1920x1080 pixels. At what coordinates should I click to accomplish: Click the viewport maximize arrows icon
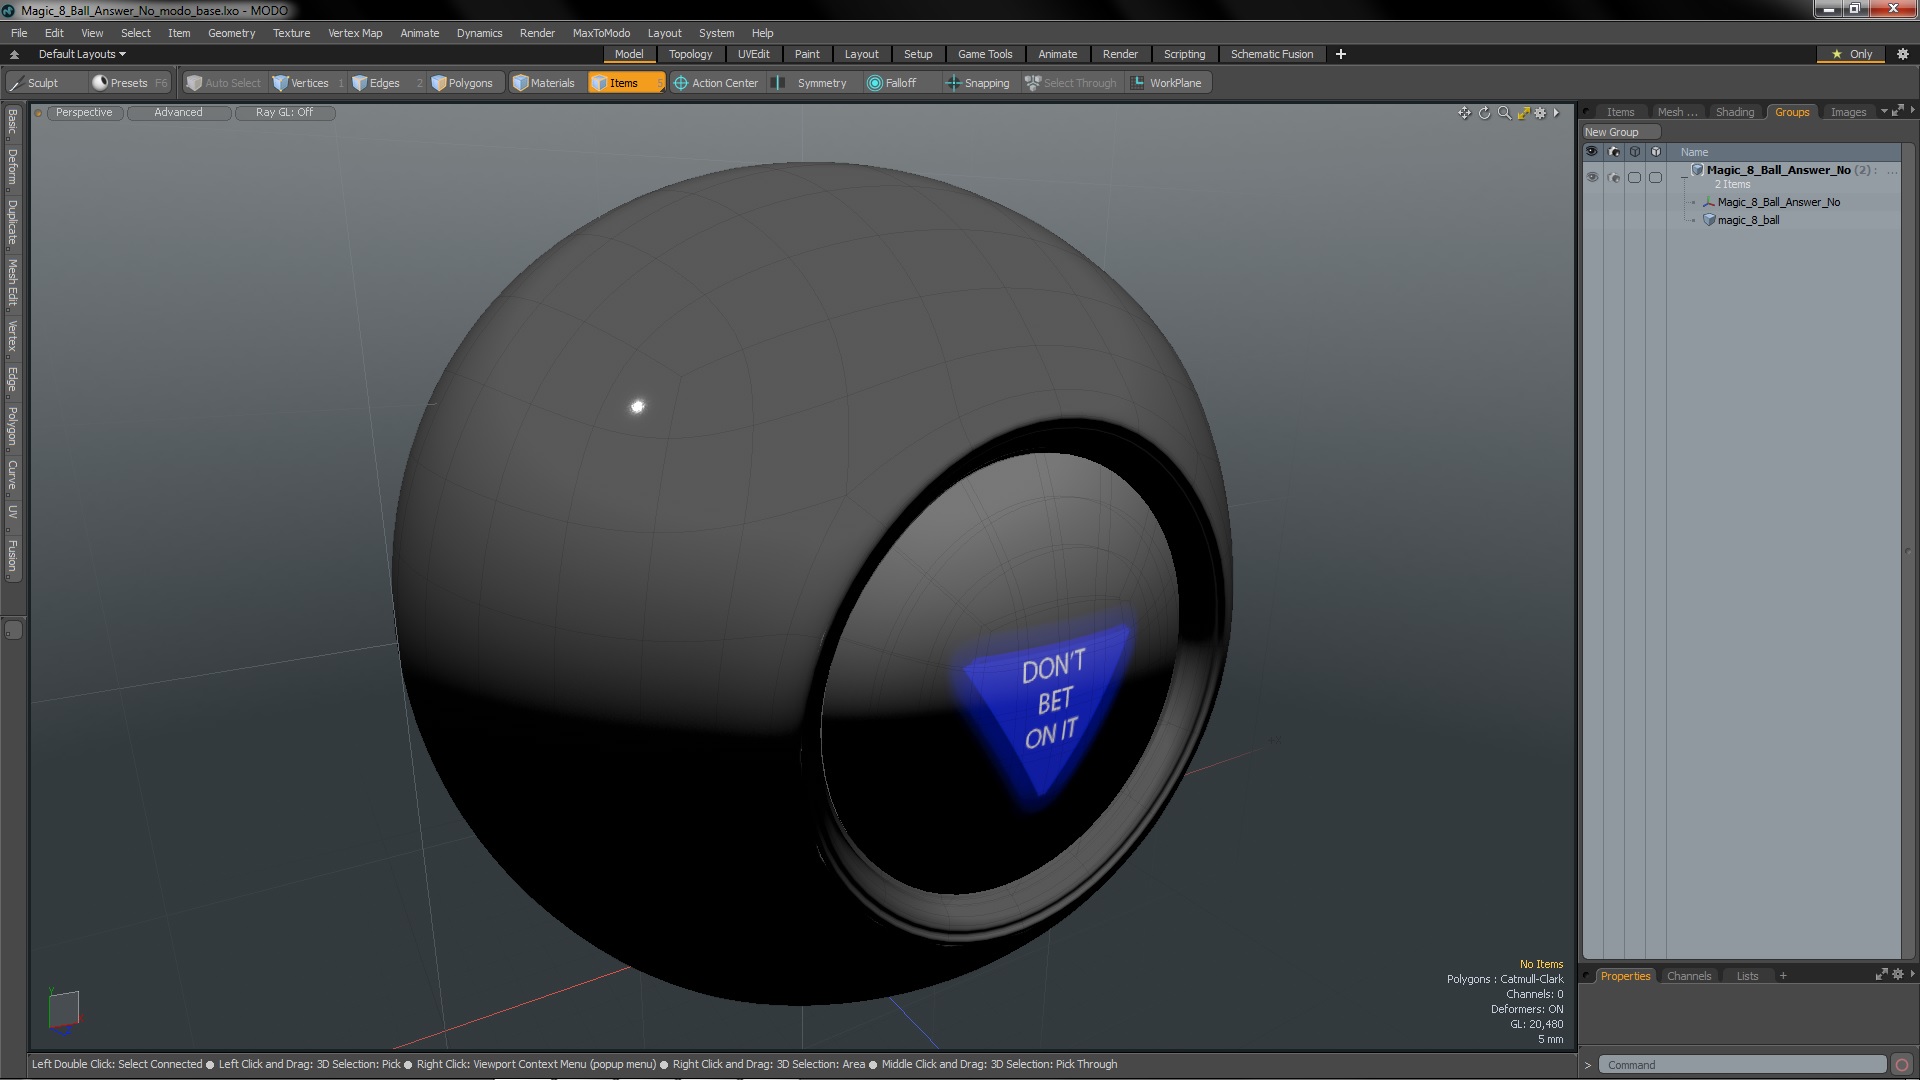coord(1523,113)
